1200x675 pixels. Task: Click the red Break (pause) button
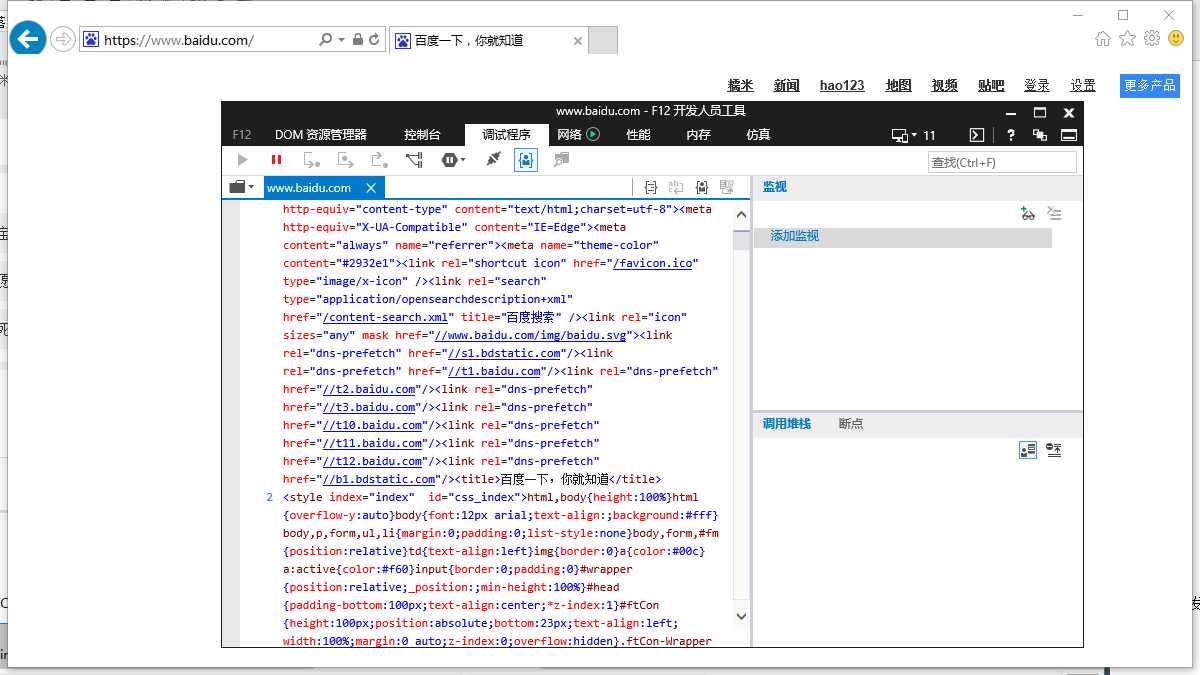[276, 160]
